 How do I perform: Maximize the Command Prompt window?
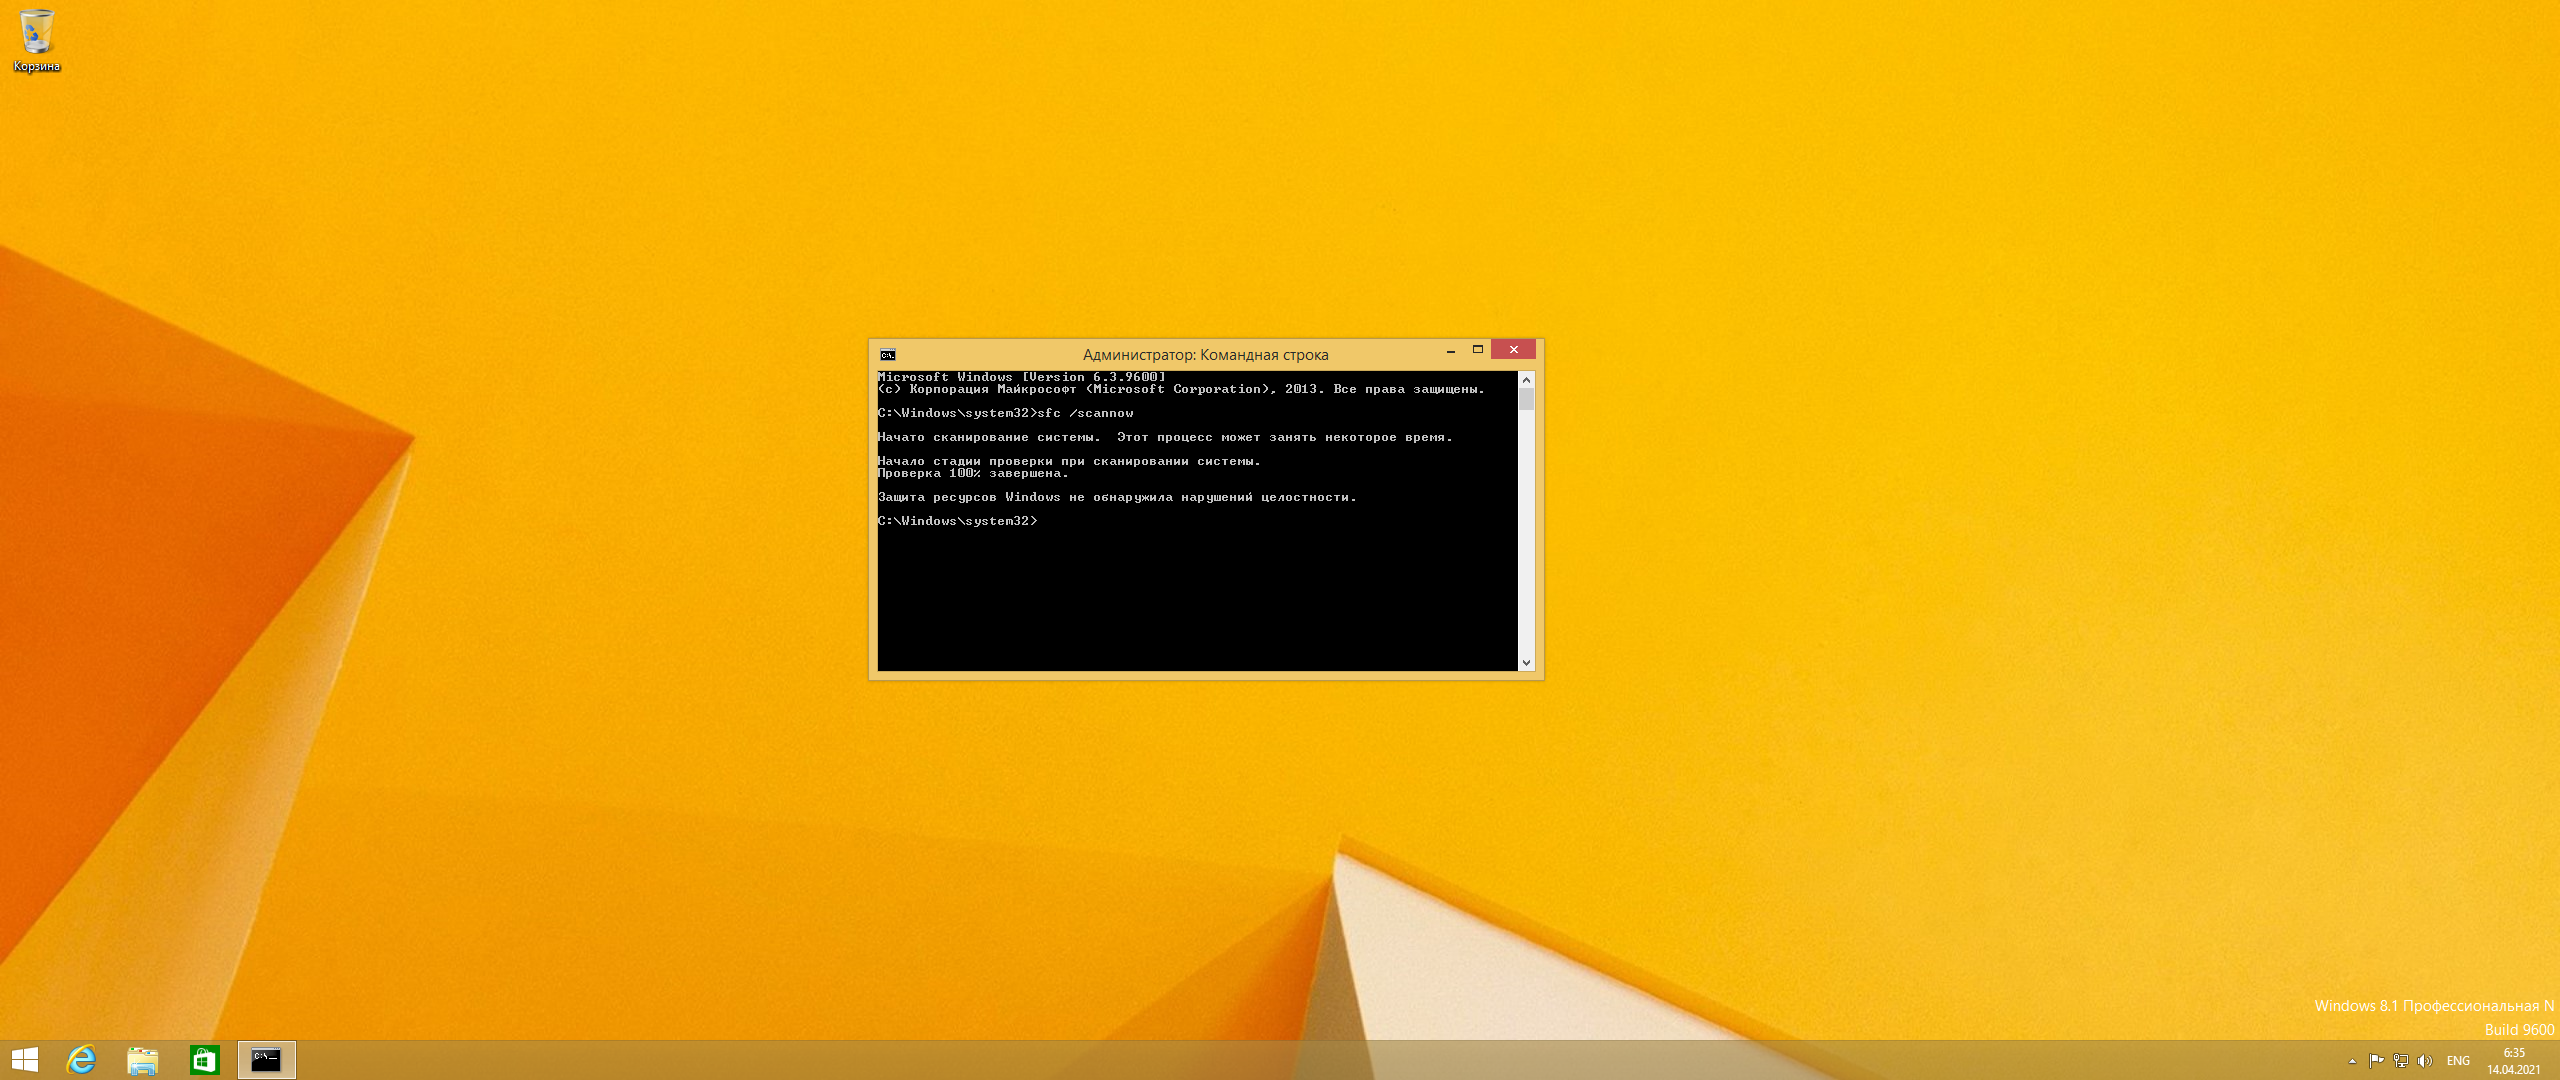[x=1478, y=350]
